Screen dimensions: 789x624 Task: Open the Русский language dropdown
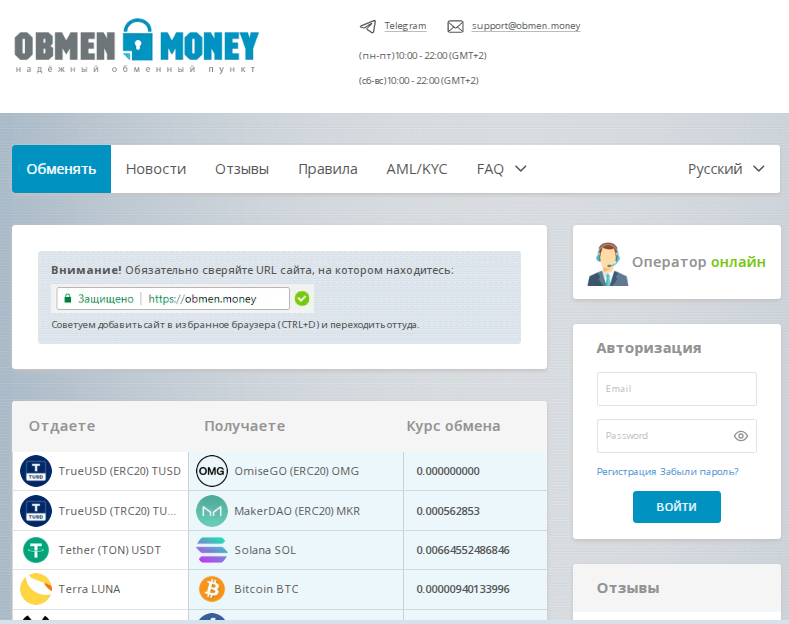(726, 169)
